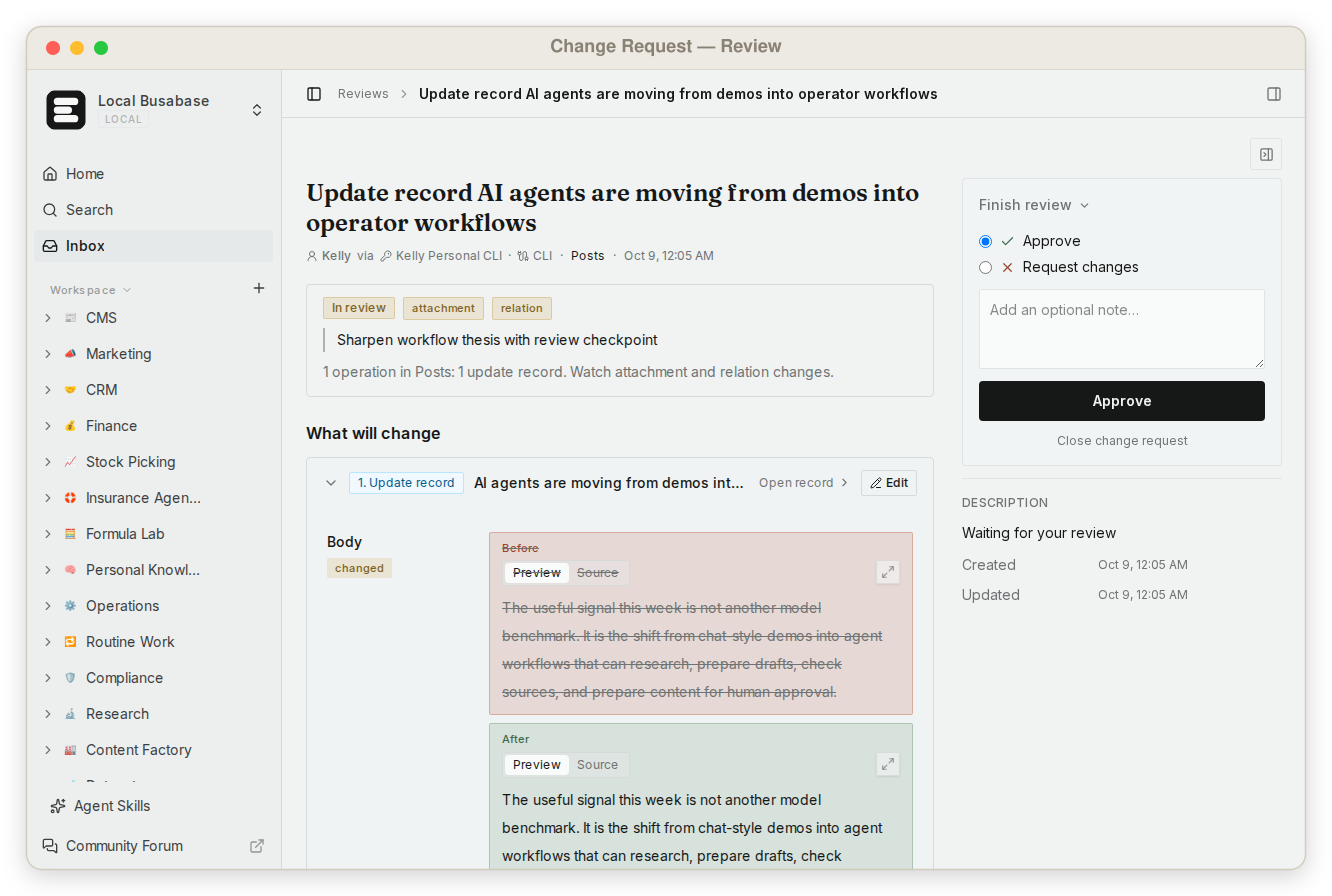The height and width of the screenshot is (896, 1332).
Task: Expand the CMS tree item
Action: coord(47,318)
